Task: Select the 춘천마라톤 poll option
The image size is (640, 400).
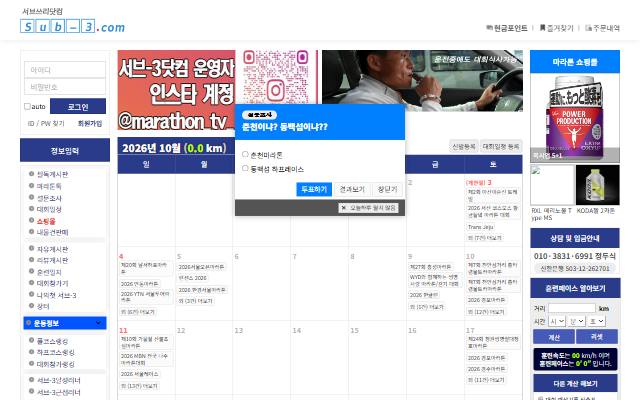Action: (245, 154)
